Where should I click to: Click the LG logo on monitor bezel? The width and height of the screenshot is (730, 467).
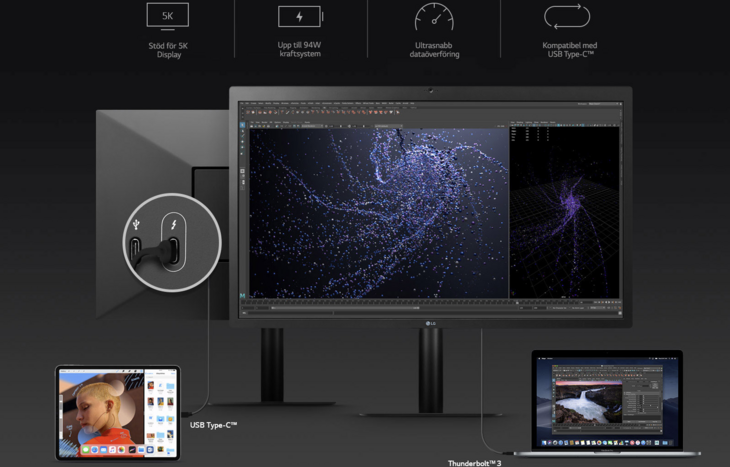coord(431,321)
